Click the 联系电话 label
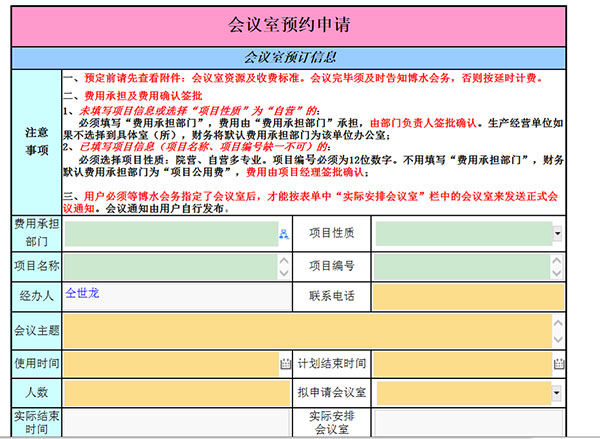The height and width of the screenshot is (439, 600). click(x=332, y=296)
